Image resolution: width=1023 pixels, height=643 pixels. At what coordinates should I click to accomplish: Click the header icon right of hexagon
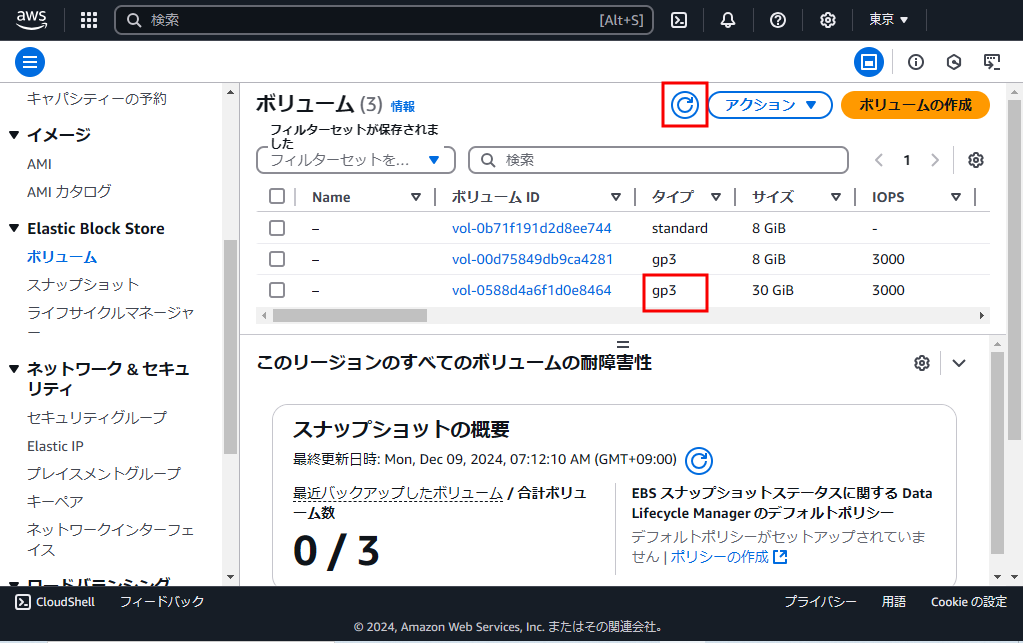click(x=992, y=62)
